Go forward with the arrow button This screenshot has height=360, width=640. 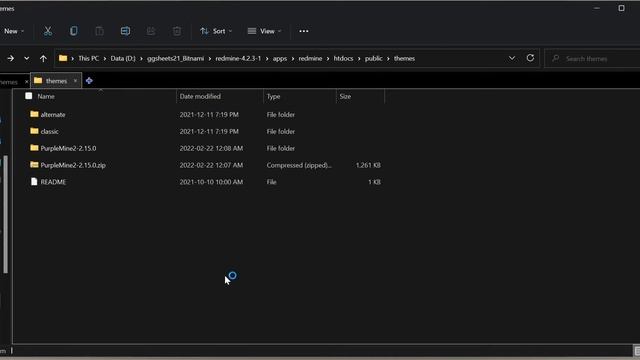(x=11, y=58)
